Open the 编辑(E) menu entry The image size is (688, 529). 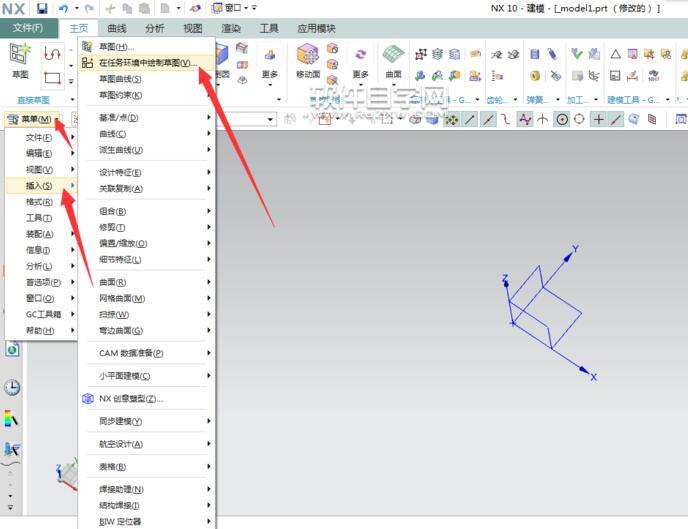pos(41,153)
